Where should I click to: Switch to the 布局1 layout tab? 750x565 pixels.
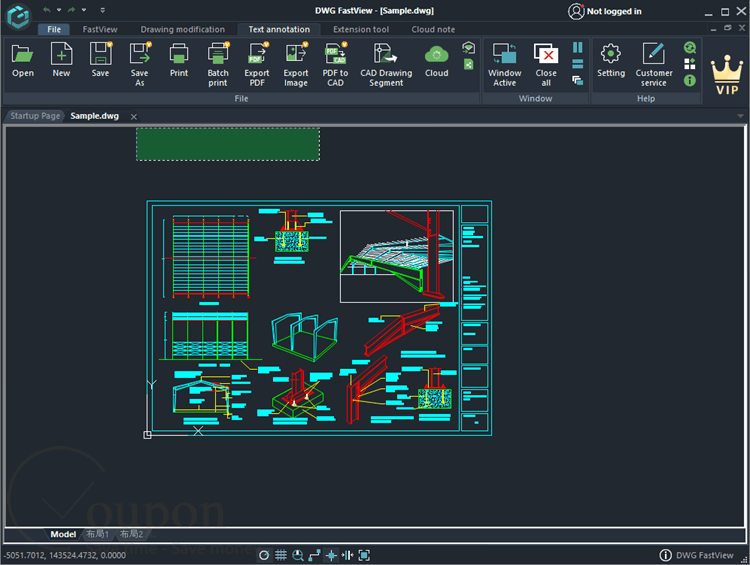coord(98,534)
